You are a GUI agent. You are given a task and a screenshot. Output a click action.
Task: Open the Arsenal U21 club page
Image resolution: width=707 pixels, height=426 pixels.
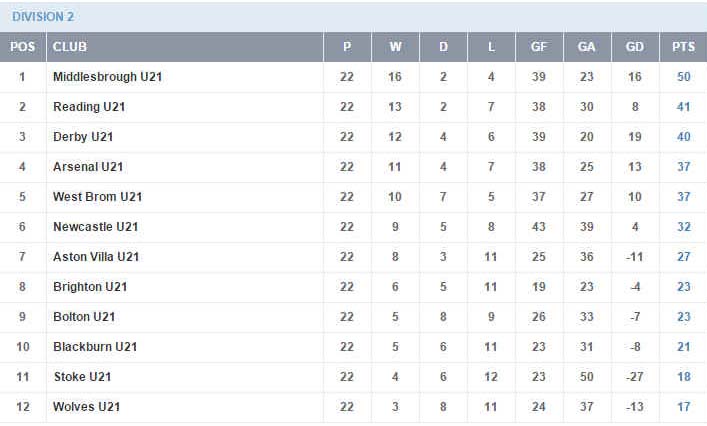tap(88, 167)
